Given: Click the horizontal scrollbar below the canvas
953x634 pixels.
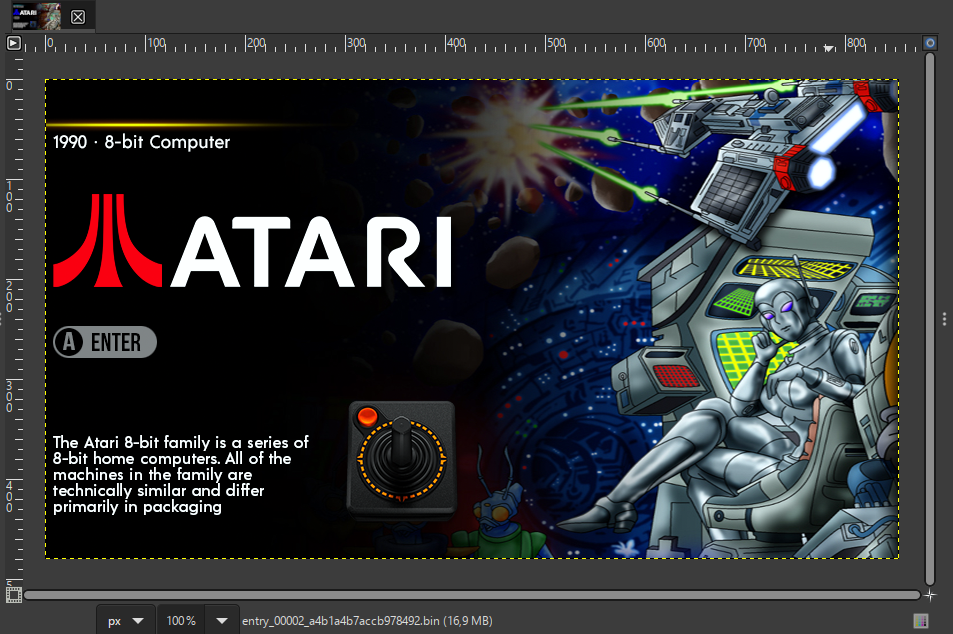Looking at the screenshot, I should (x=472, y=595).
